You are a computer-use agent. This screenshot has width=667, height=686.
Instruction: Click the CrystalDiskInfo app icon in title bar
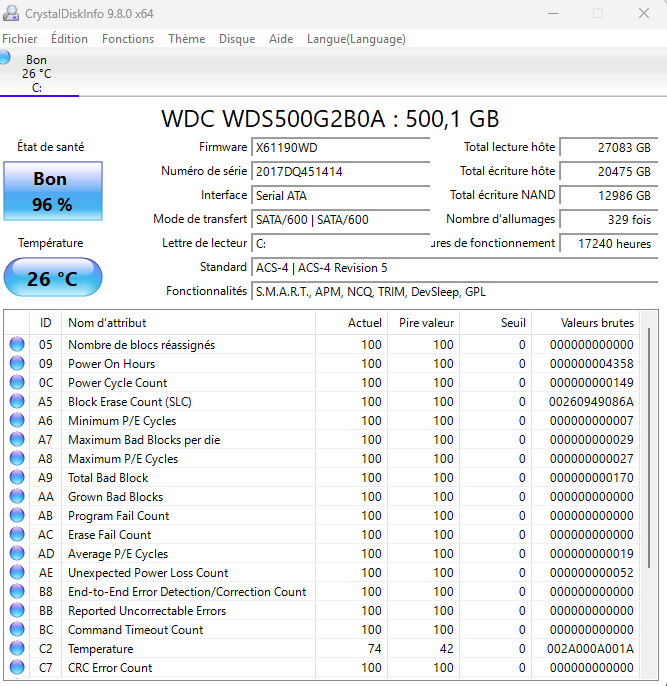click(x=10, y=14)
